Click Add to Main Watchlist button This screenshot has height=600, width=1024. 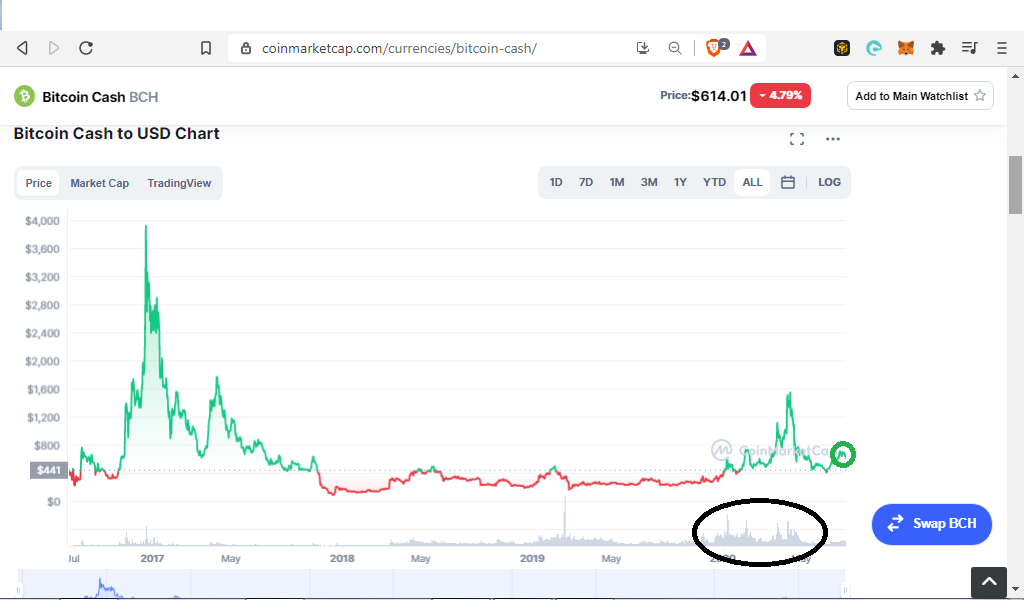920,96
